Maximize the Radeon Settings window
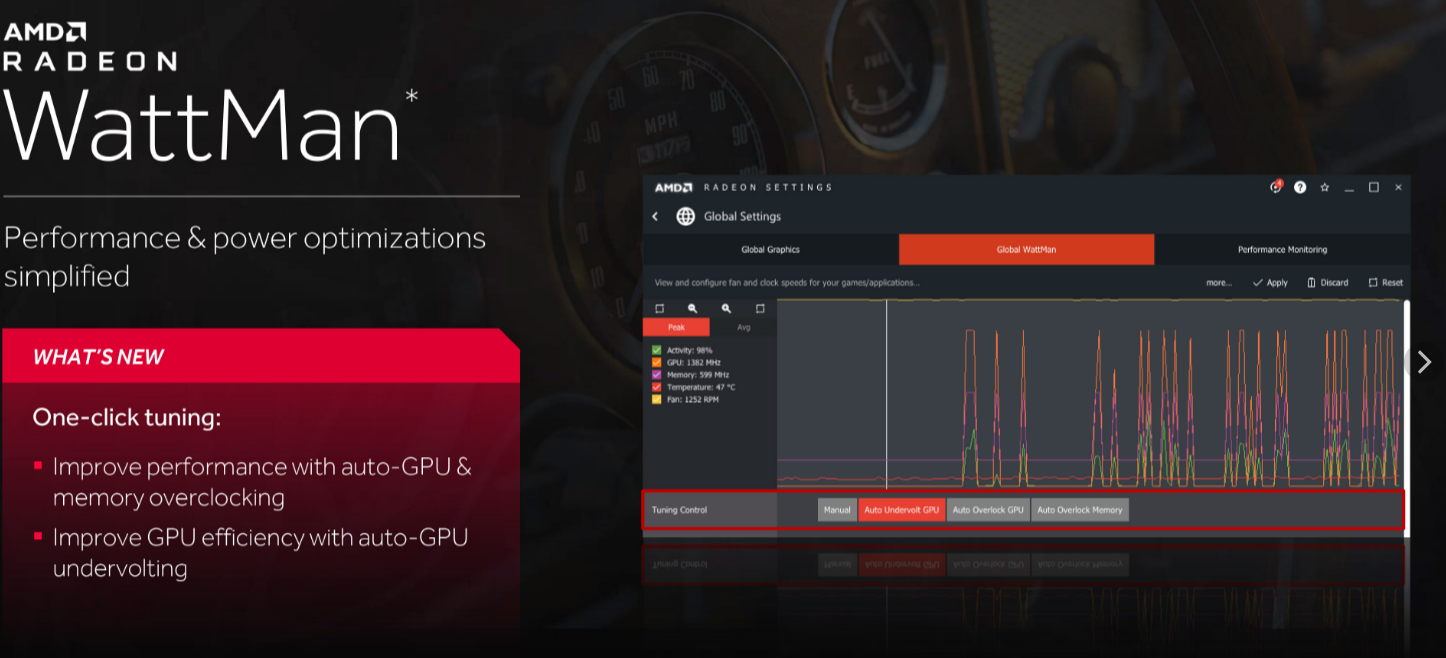Screen dimensions: 1446x658 1374,187
